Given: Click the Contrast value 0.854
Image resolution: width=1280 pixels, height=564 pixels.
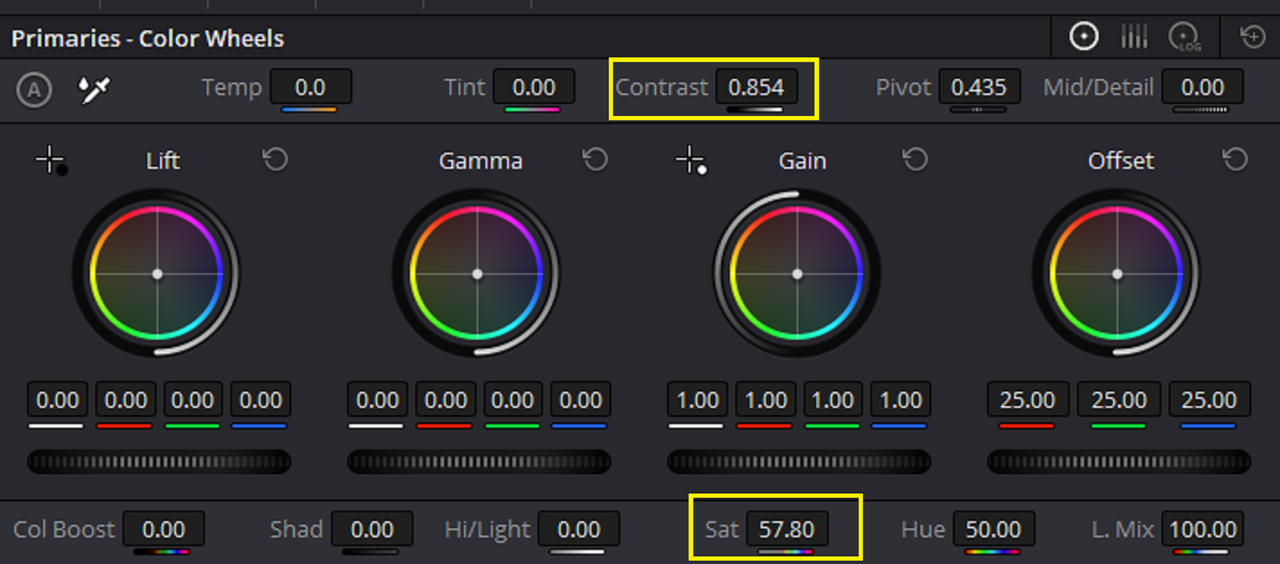Looking at the screenshot, I should [x=756, y=87].
